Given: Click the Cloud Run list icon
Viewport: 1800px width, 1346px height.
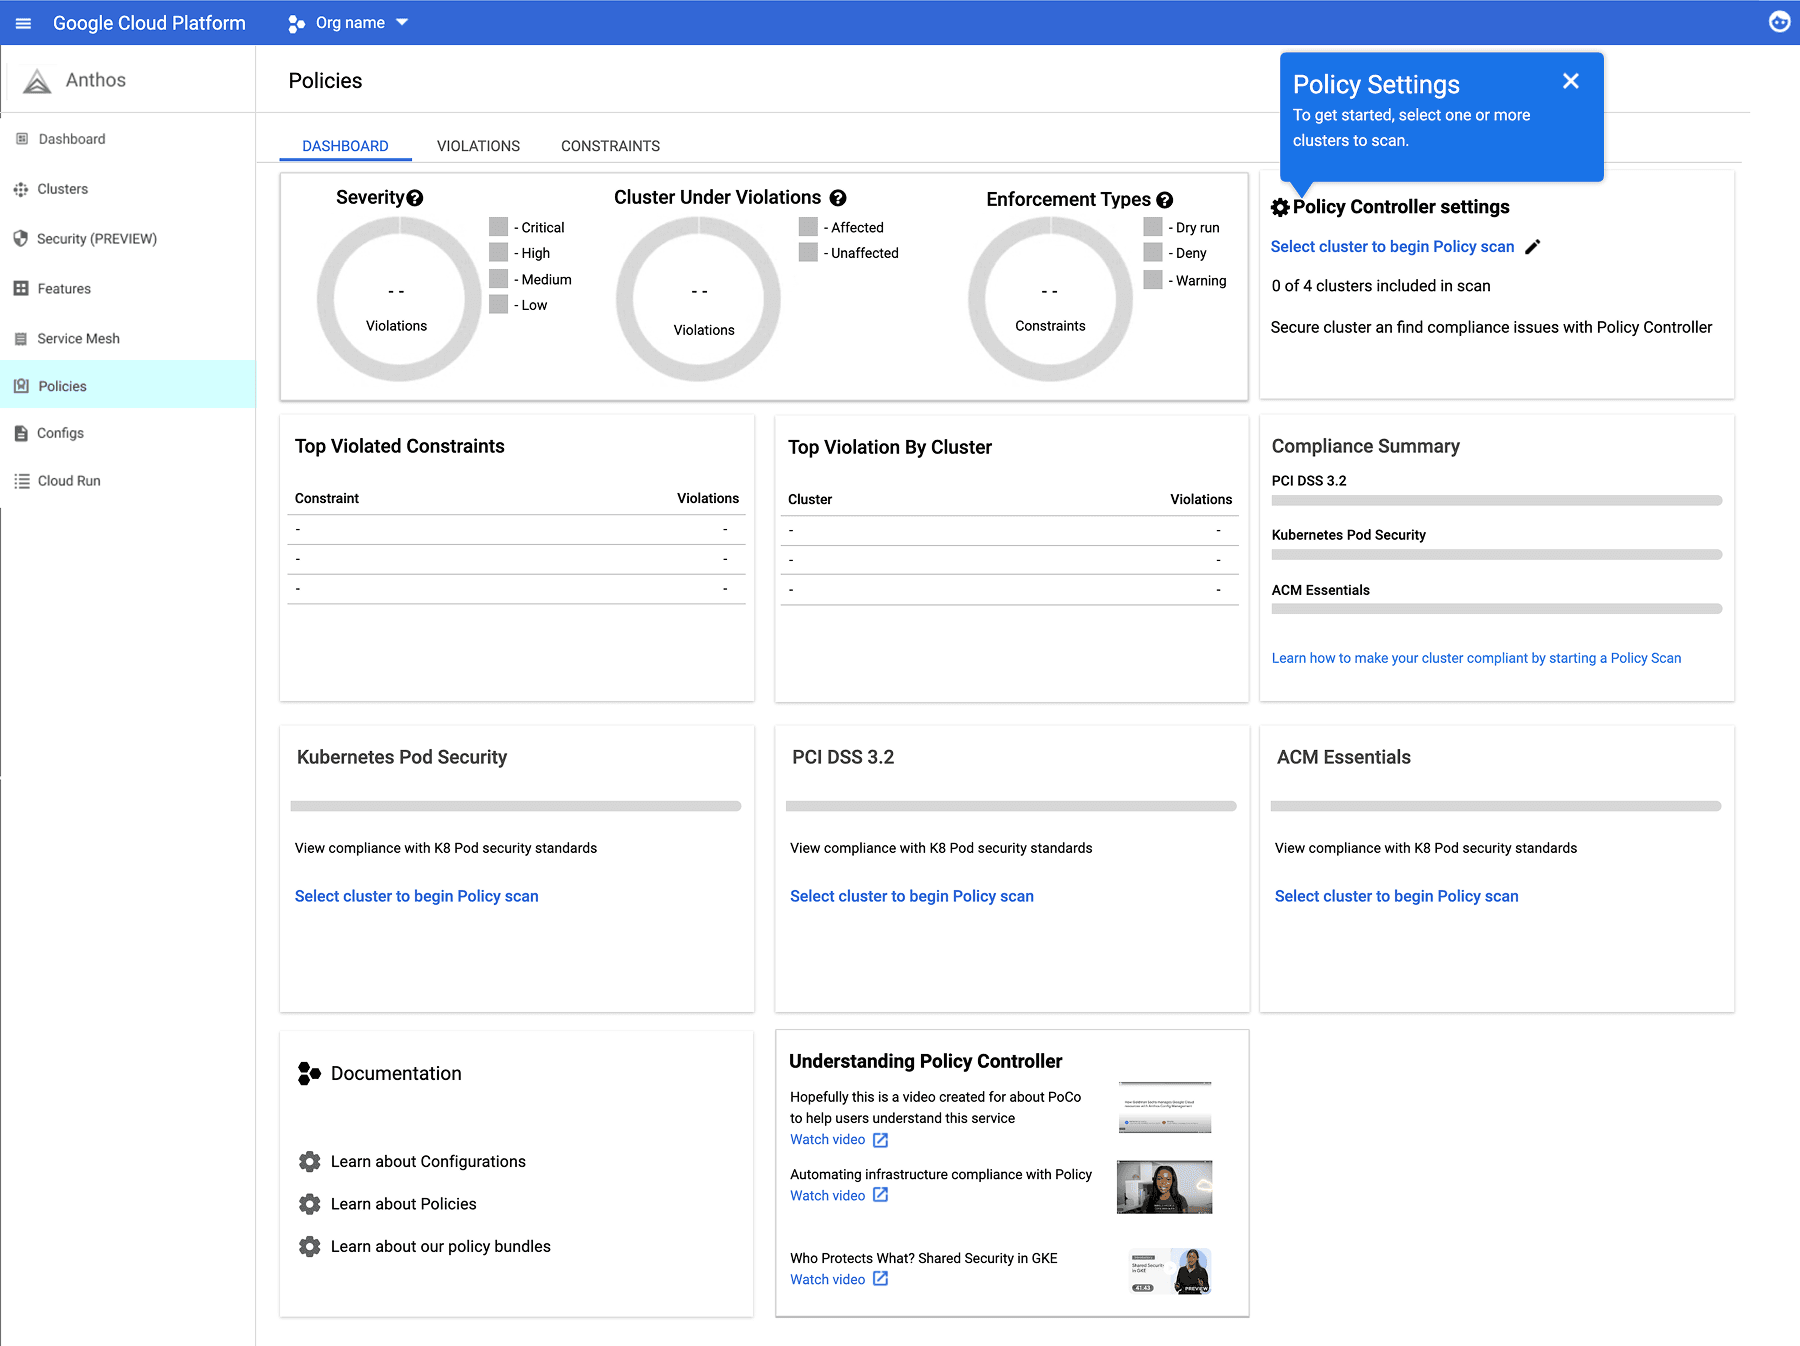Looking at the screenshot, I should click(21, 481).
